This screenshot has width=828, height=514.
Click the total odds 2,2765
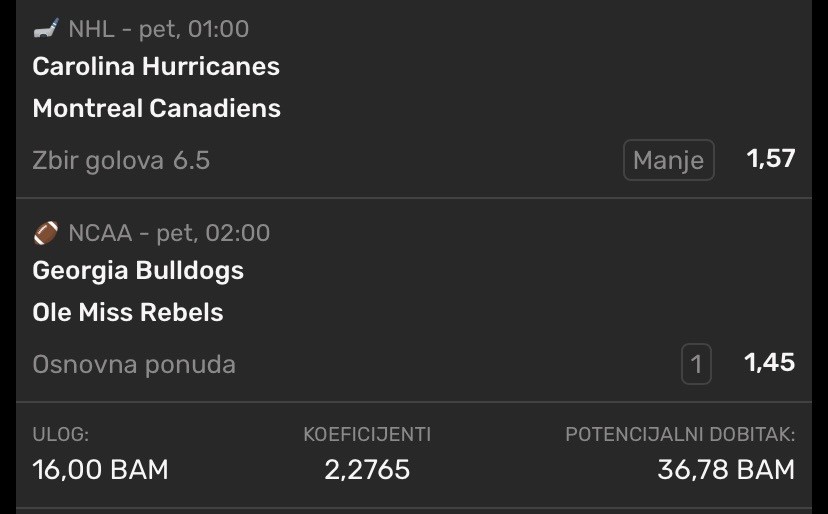(367, 469)
